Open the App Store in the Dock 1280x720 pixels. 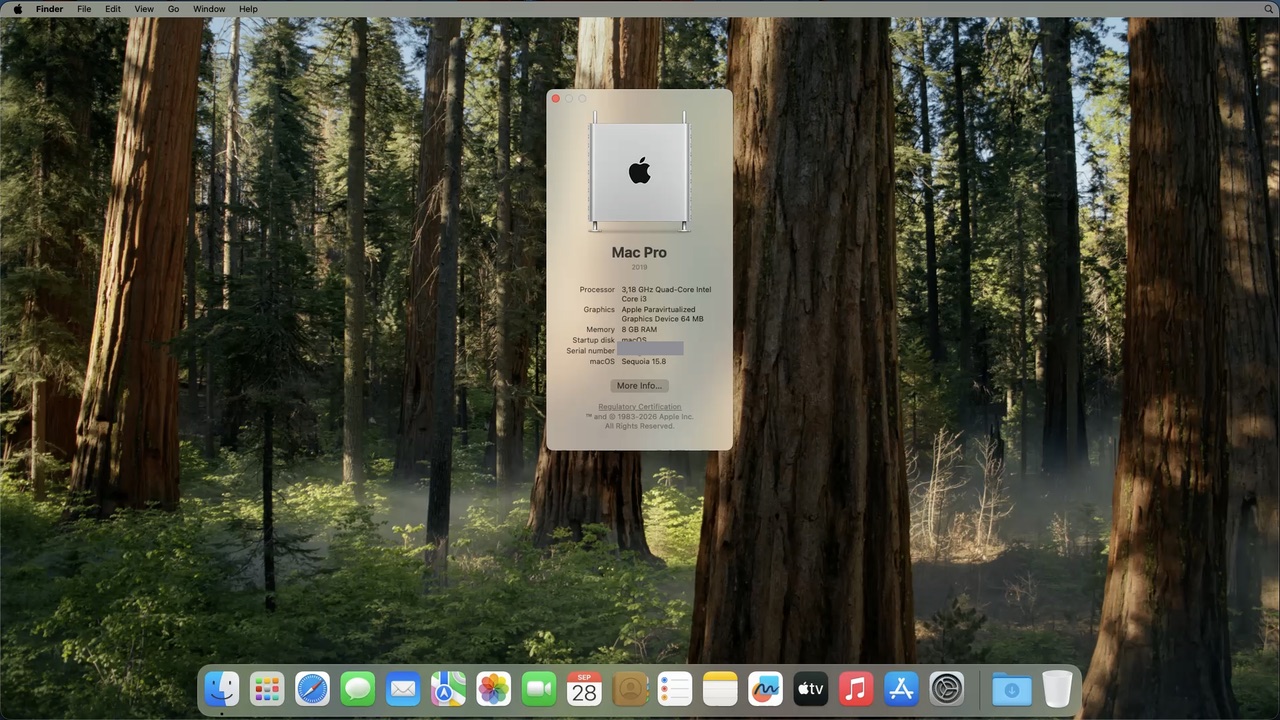click(x=901, y=689)
